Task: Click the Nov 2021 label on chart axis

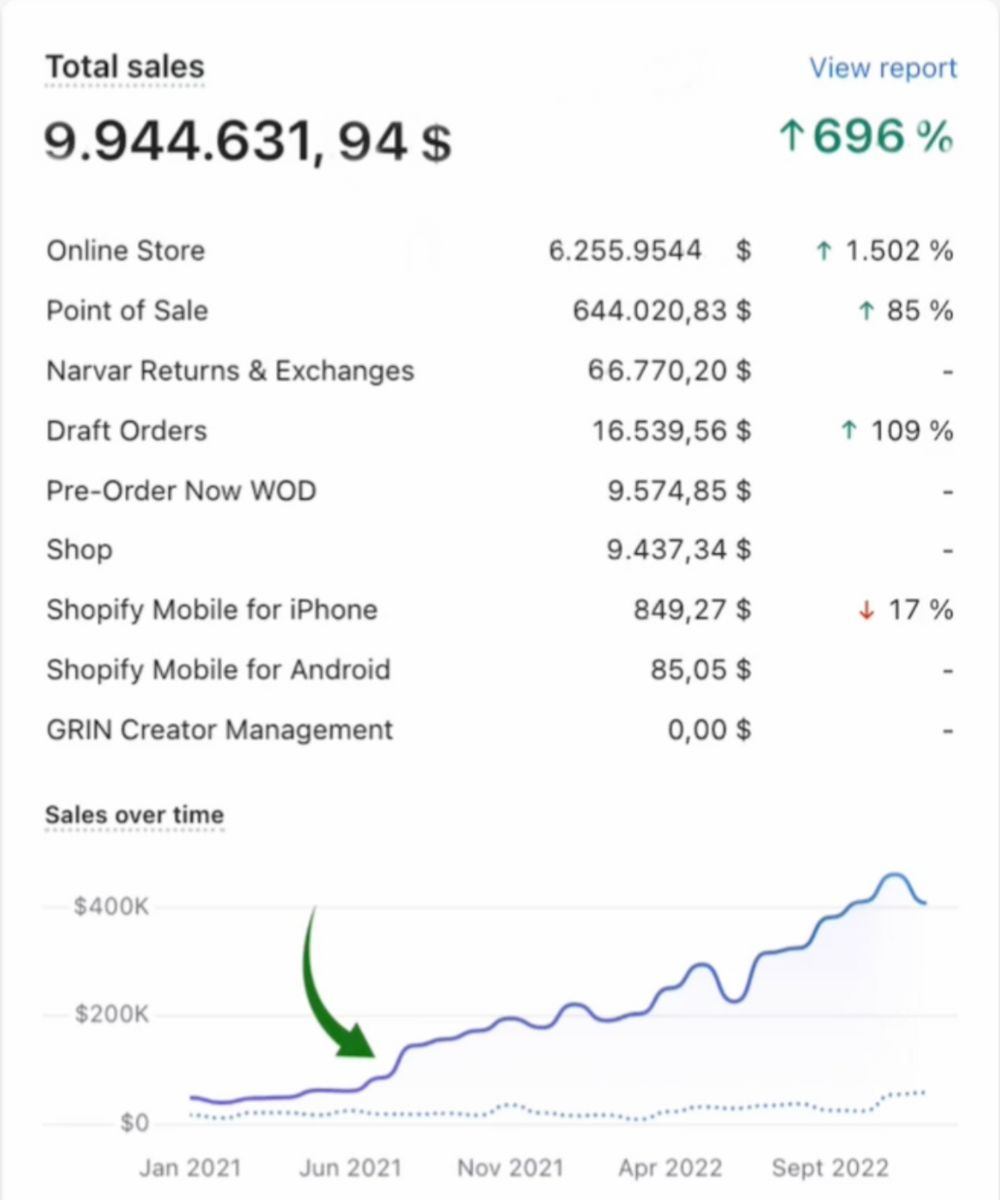Action: pyautogui.click(x=510, y=1167)
